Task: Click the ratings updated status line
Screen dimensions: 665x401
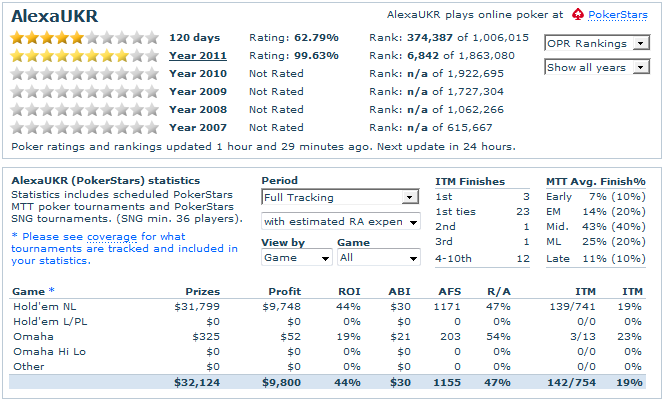Action: point(263,147)
